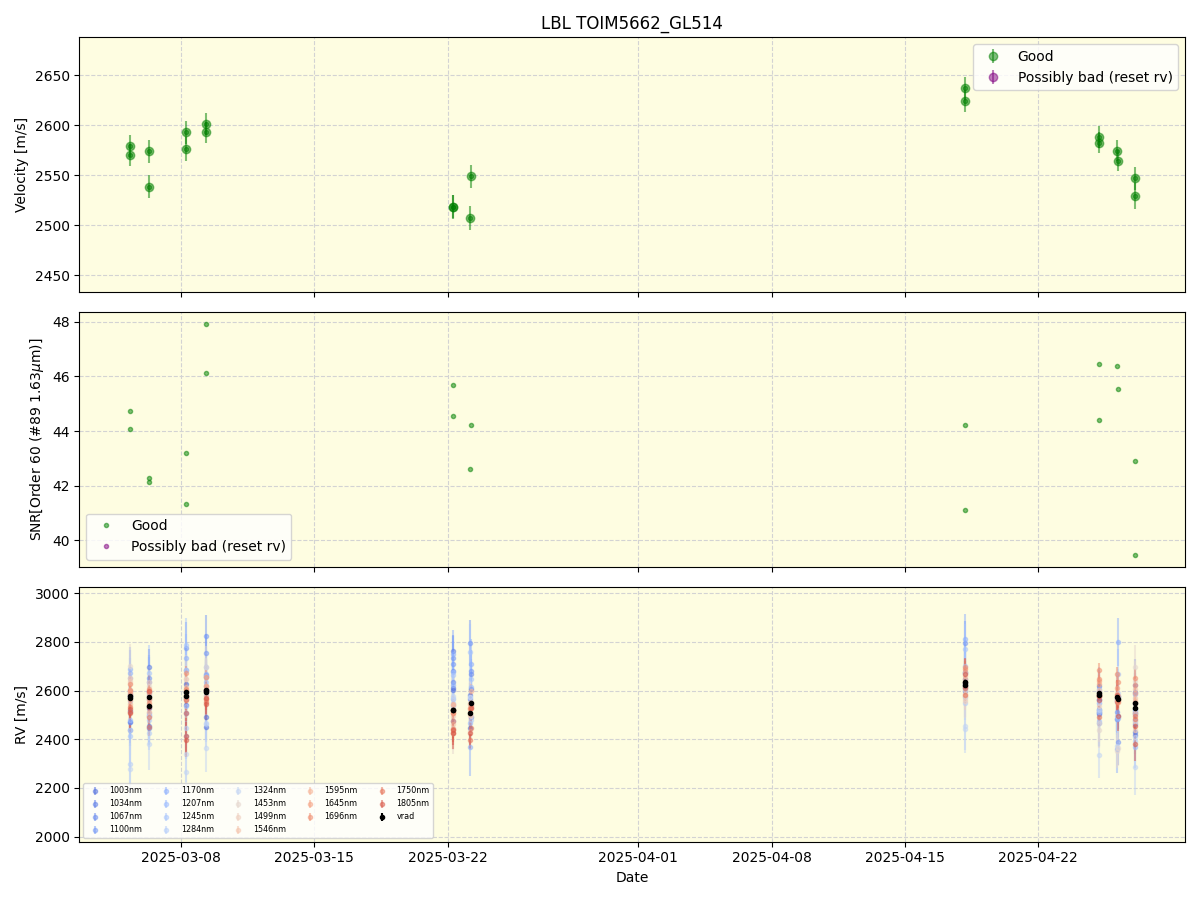
Task: Click the 1546nm legend entry
Action: point(261,829)
